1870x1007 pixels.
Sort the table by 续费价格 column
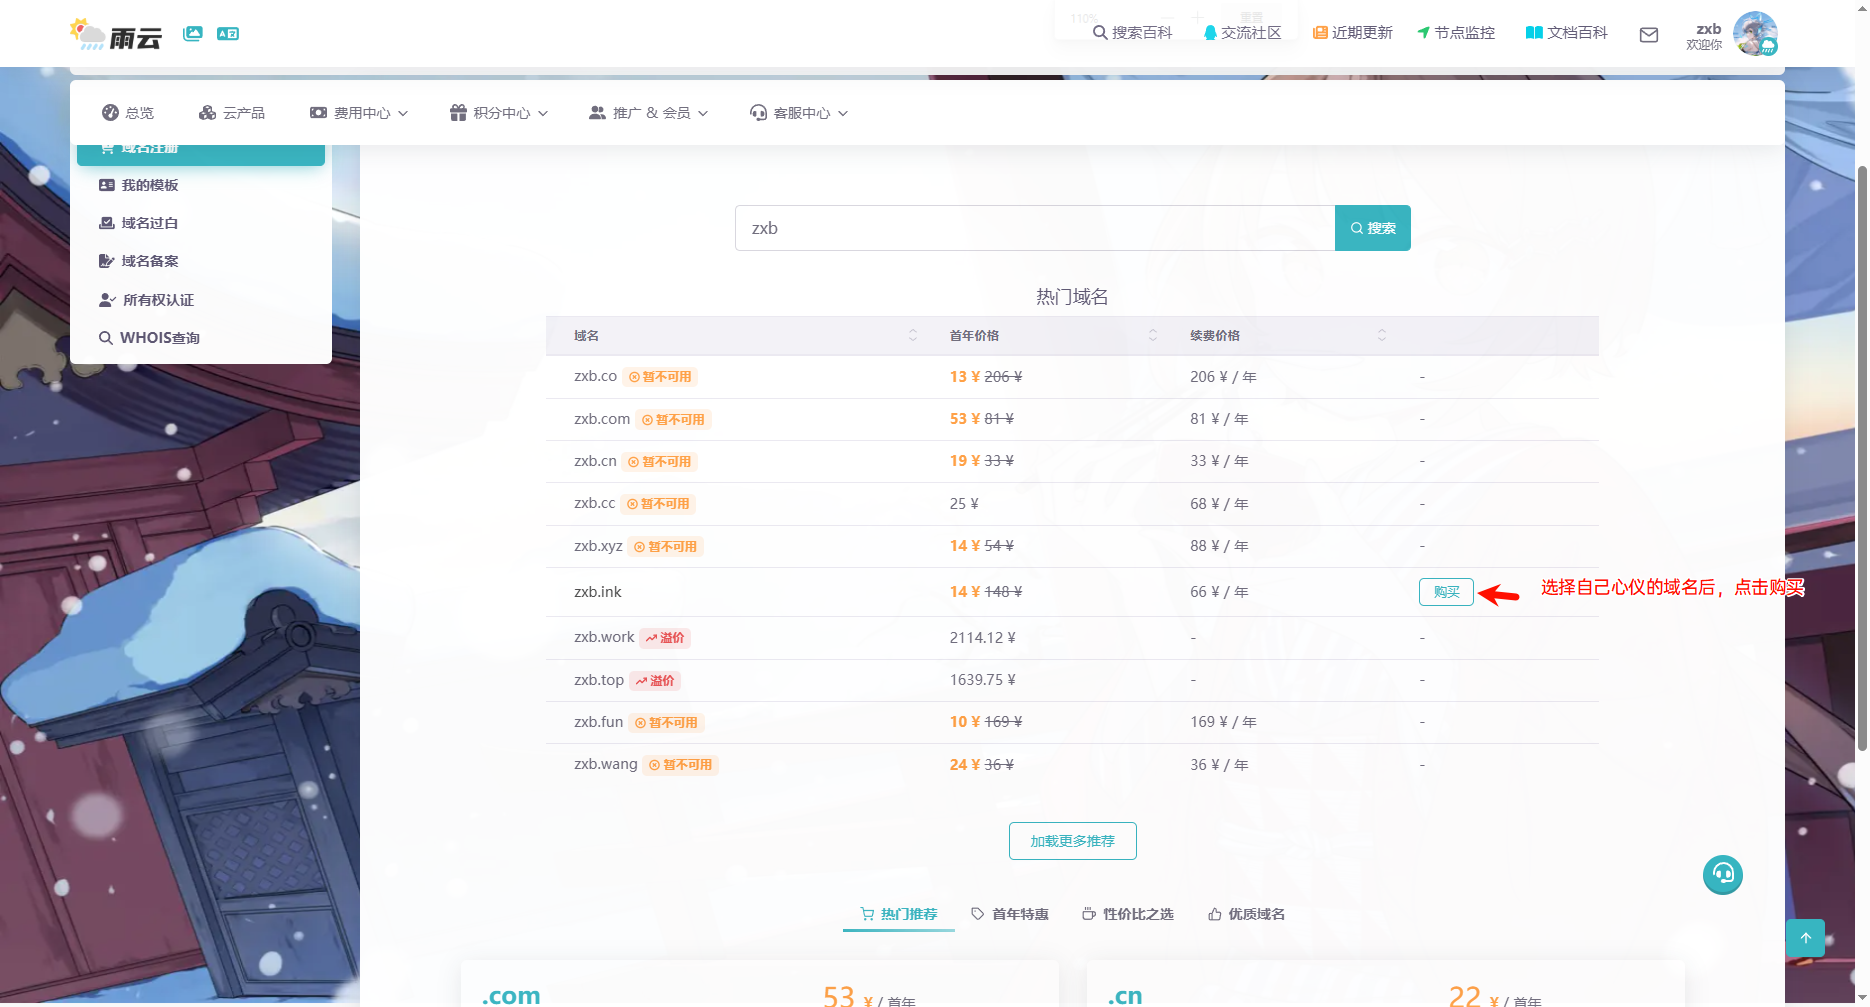(1381, 336)
